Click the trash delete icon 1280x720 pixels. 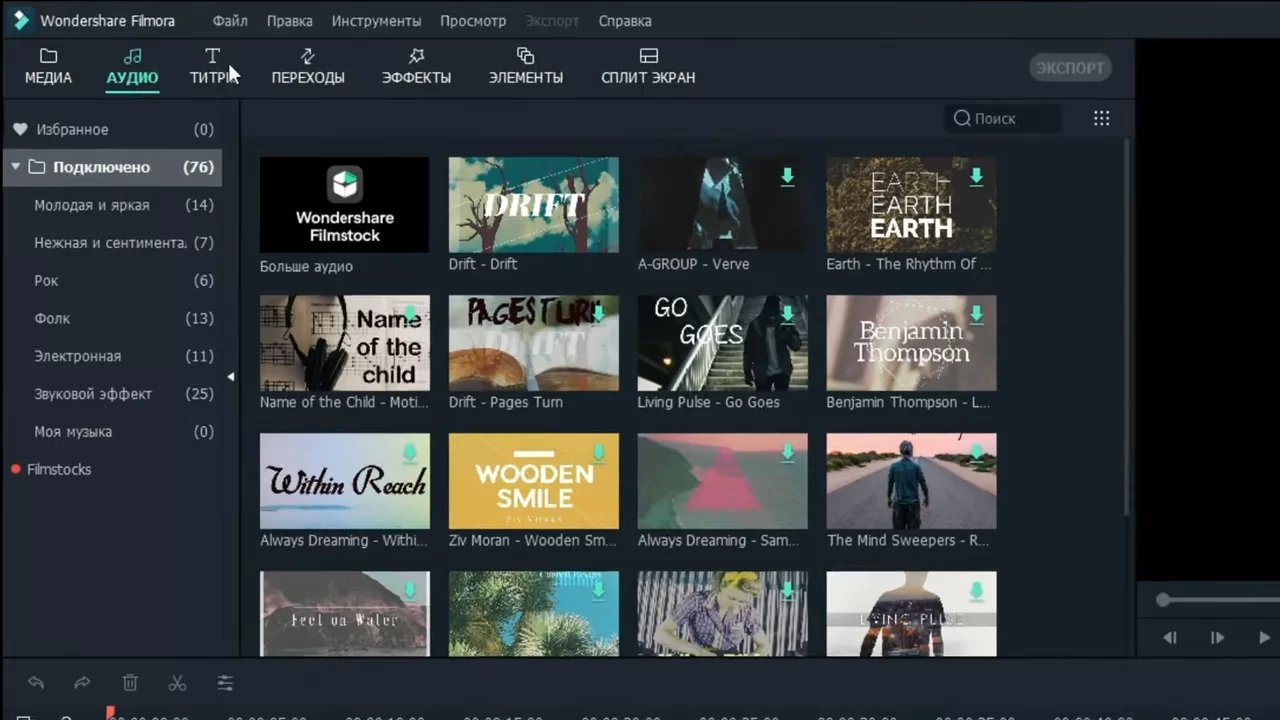tap(130, 683)
